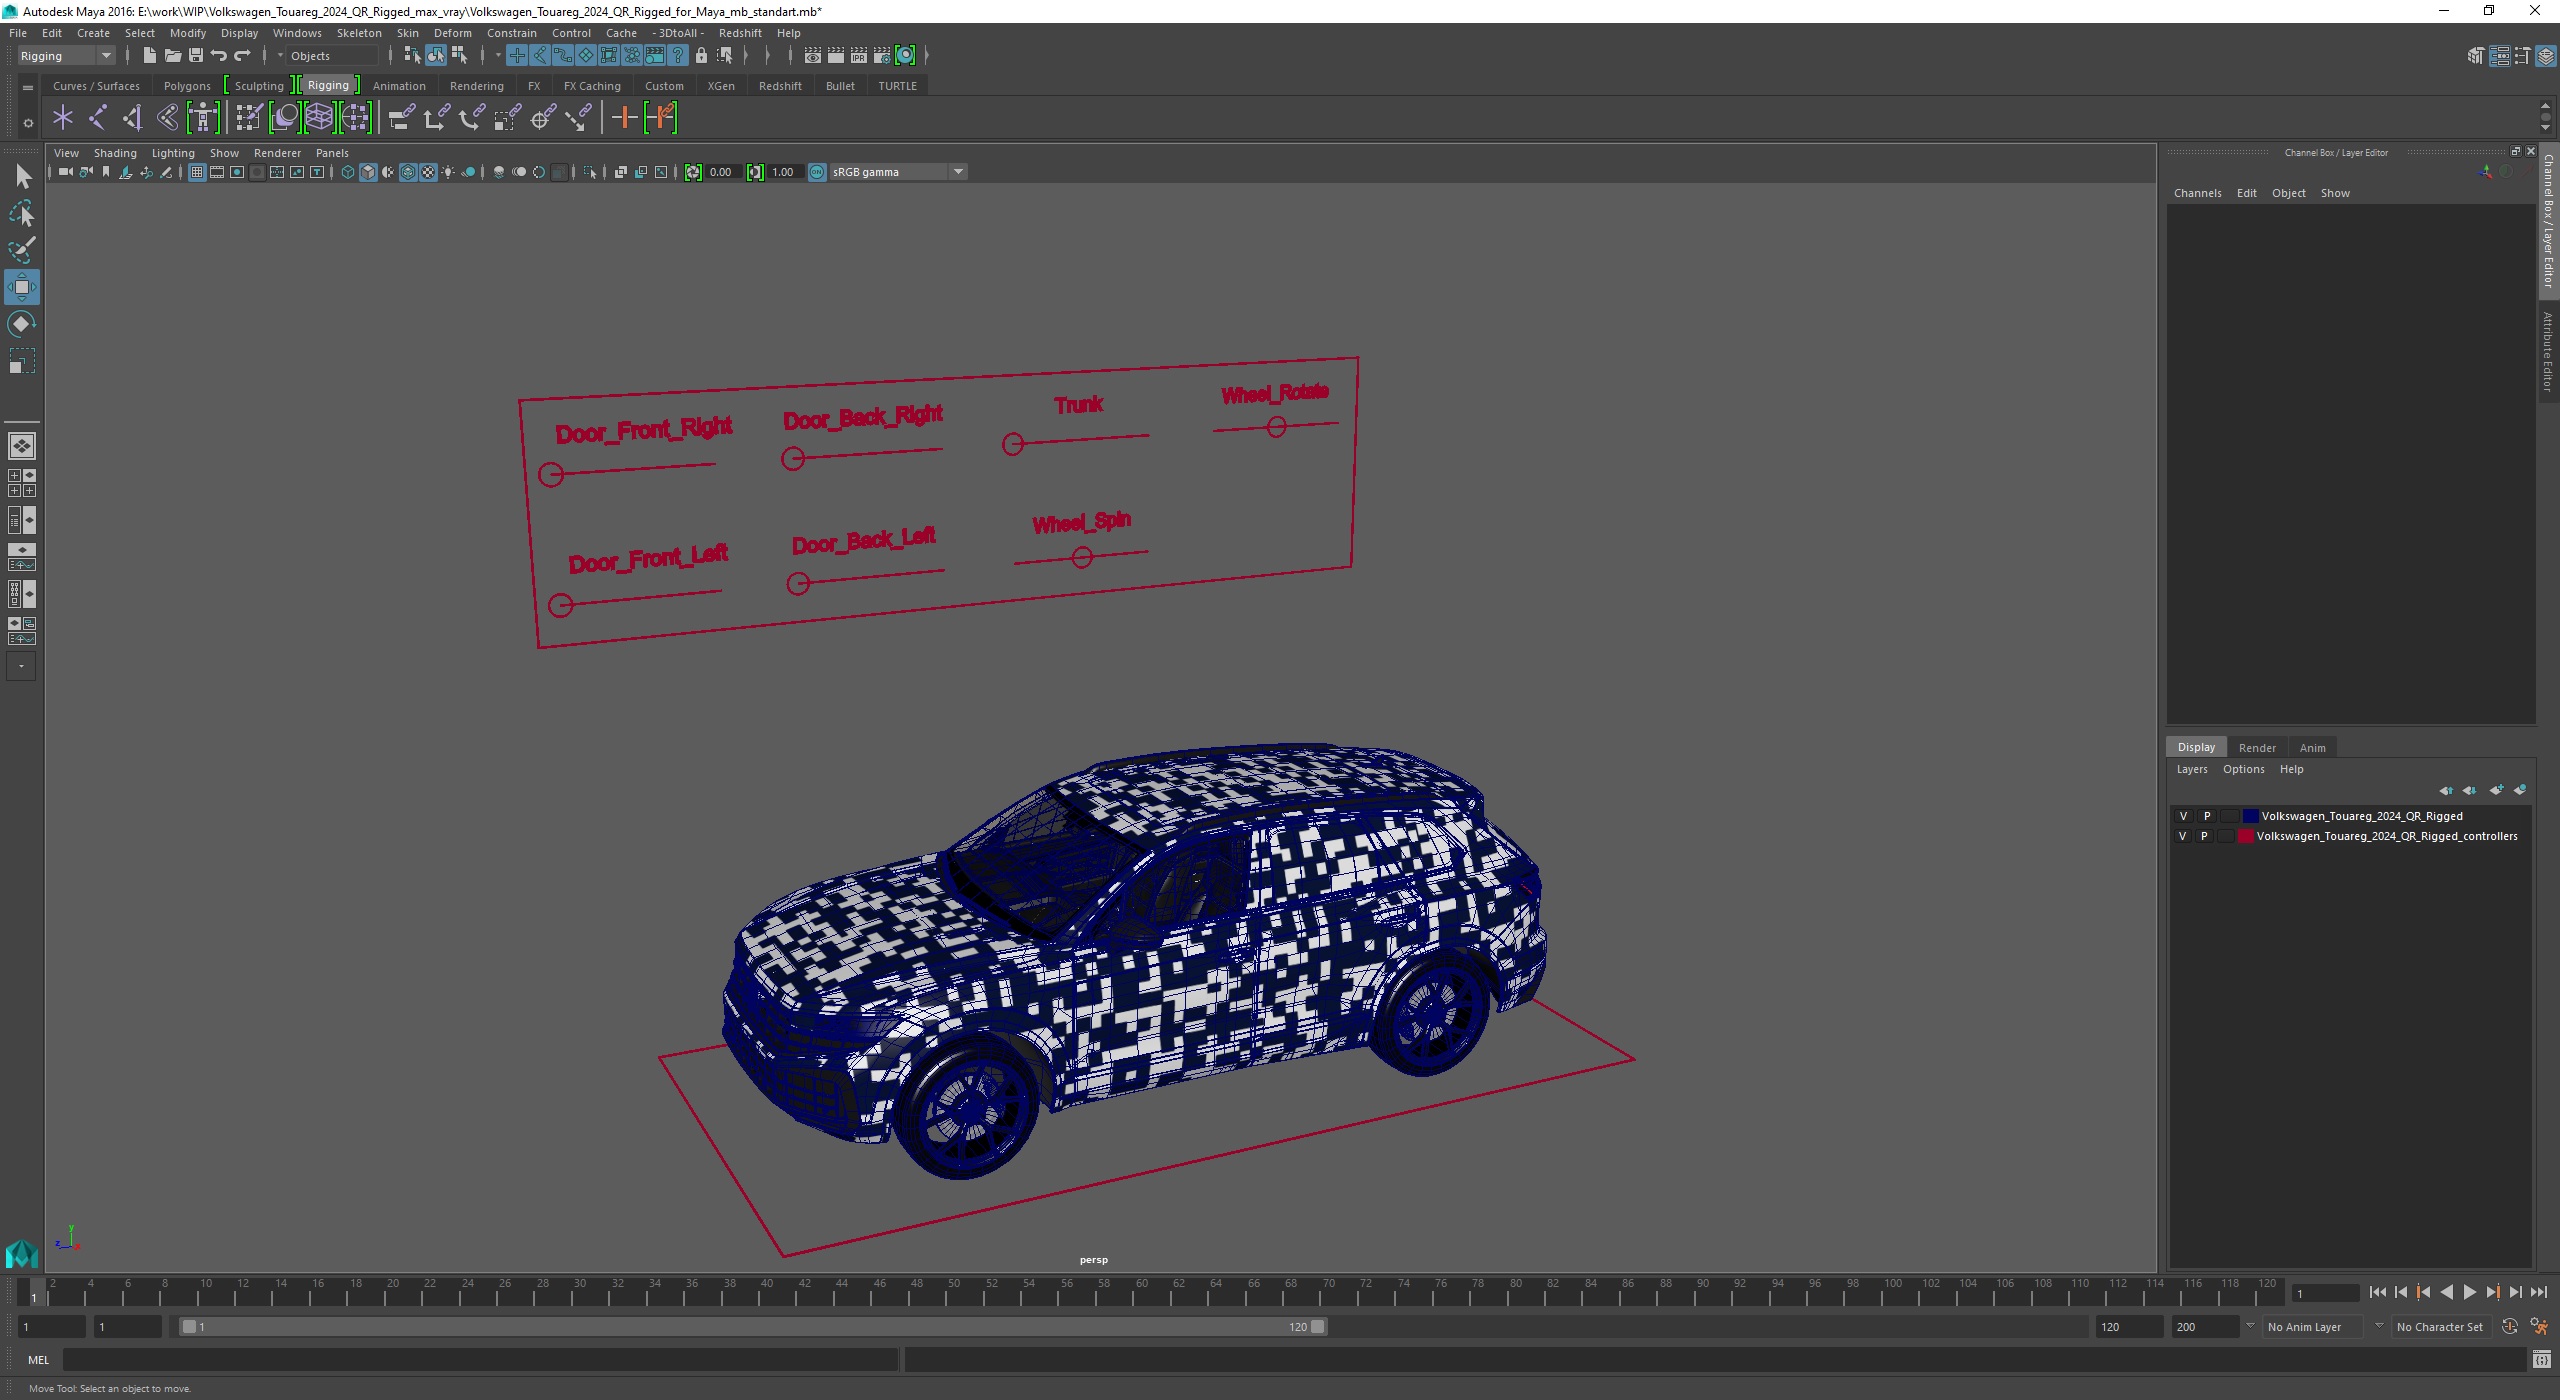Open Layers menu in Layer Editor
This screenshot has height=1400, width=2560.
(x=2191, y=769)
